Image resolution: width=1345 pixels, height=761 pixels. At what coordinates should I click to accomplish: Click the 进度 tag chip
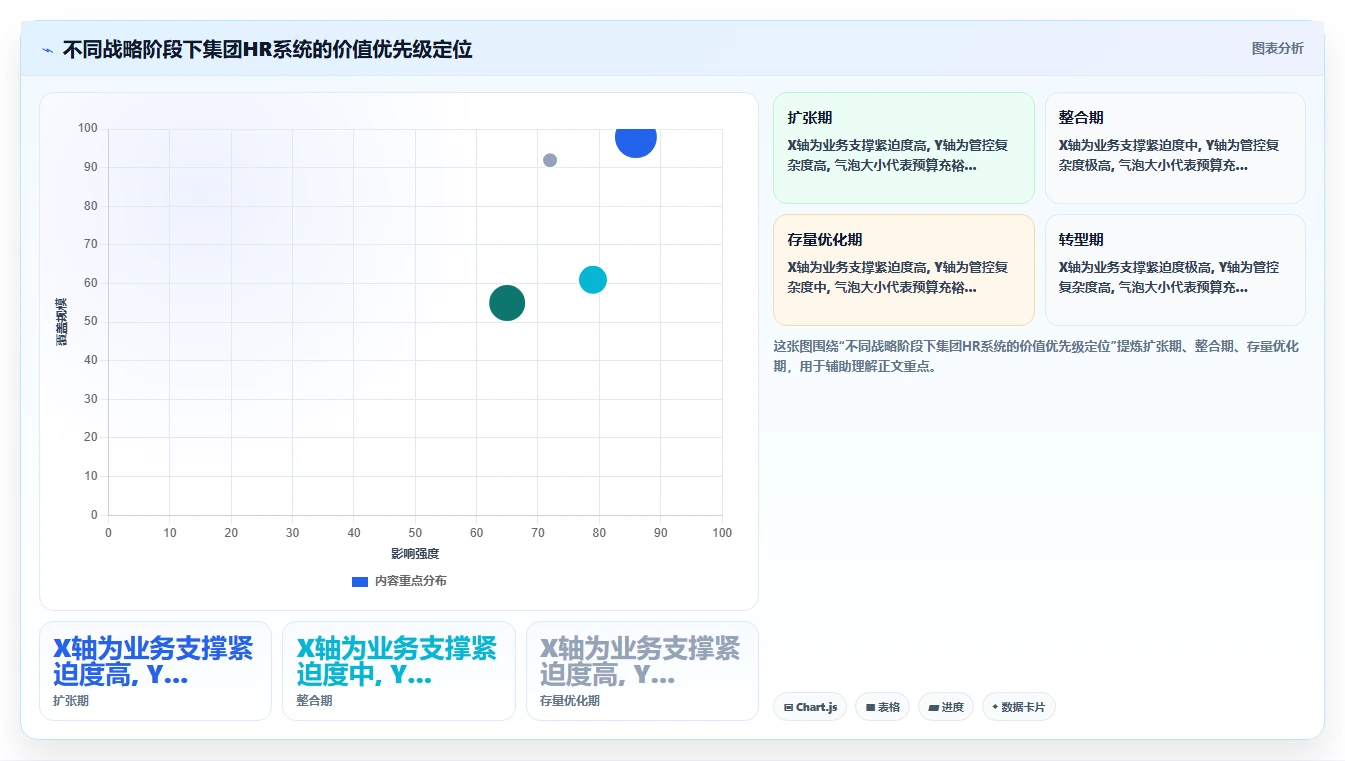coord(946,707)
